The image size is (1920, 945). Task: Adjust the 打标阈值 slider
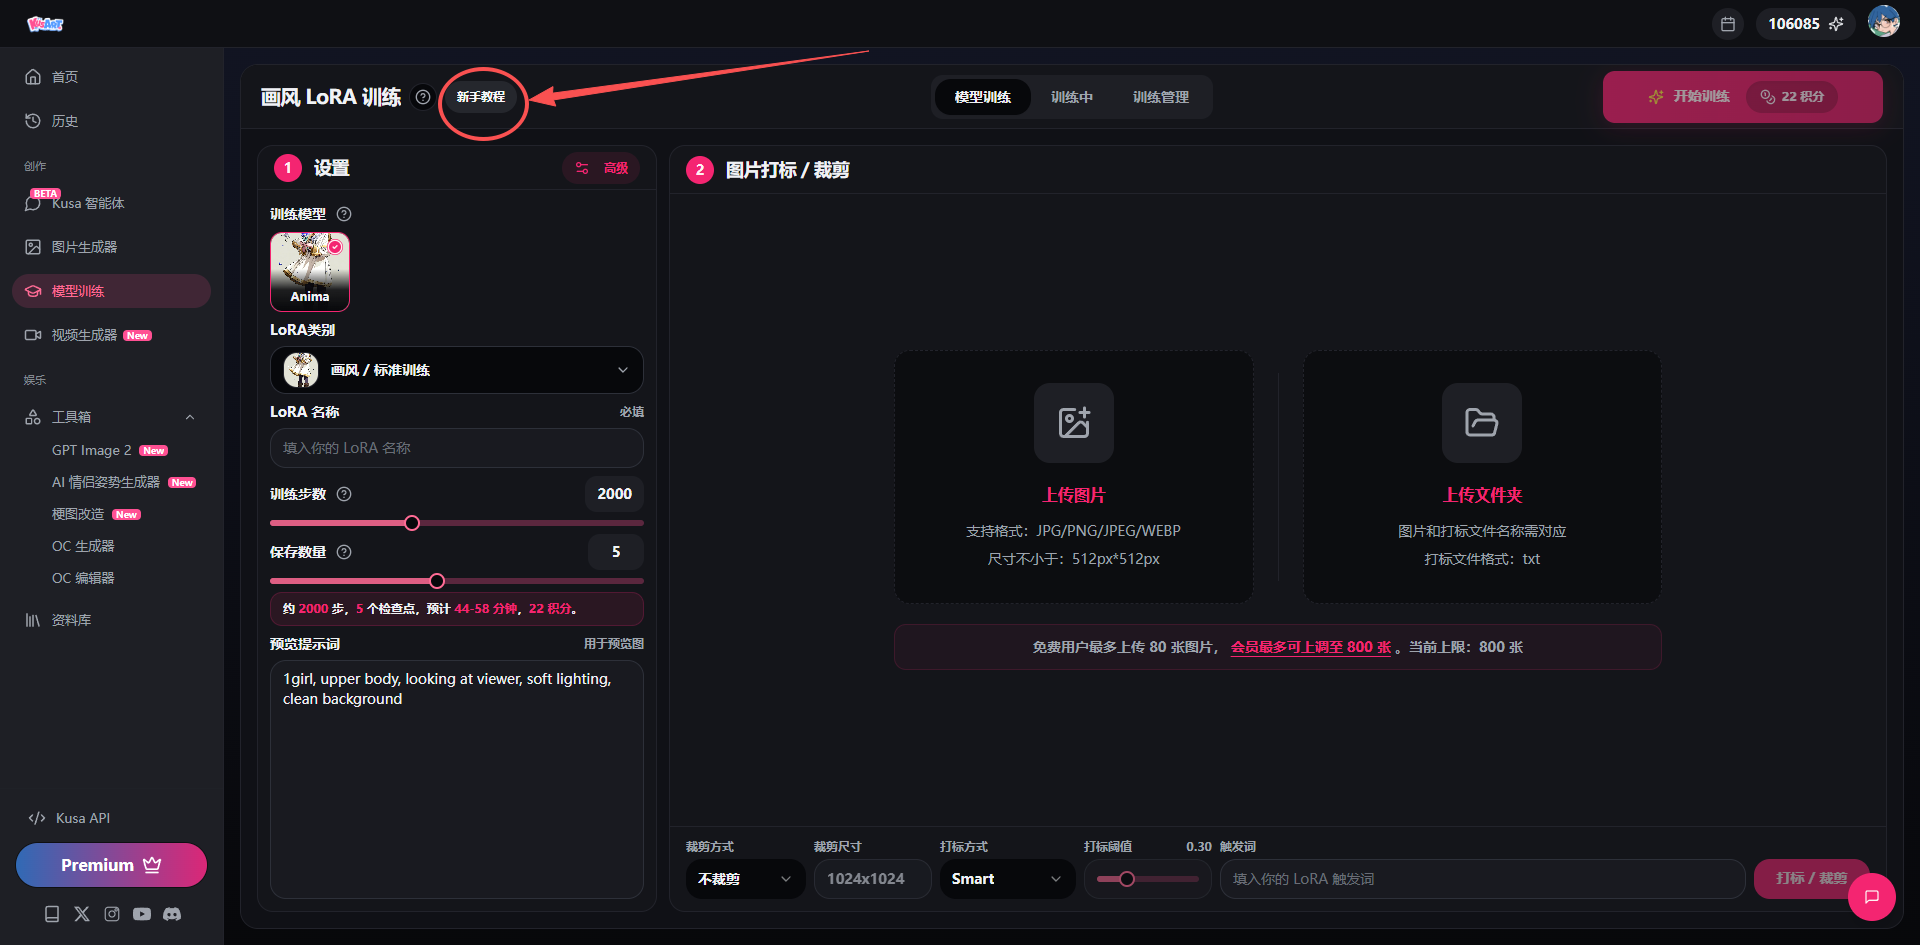point(1127,879)
